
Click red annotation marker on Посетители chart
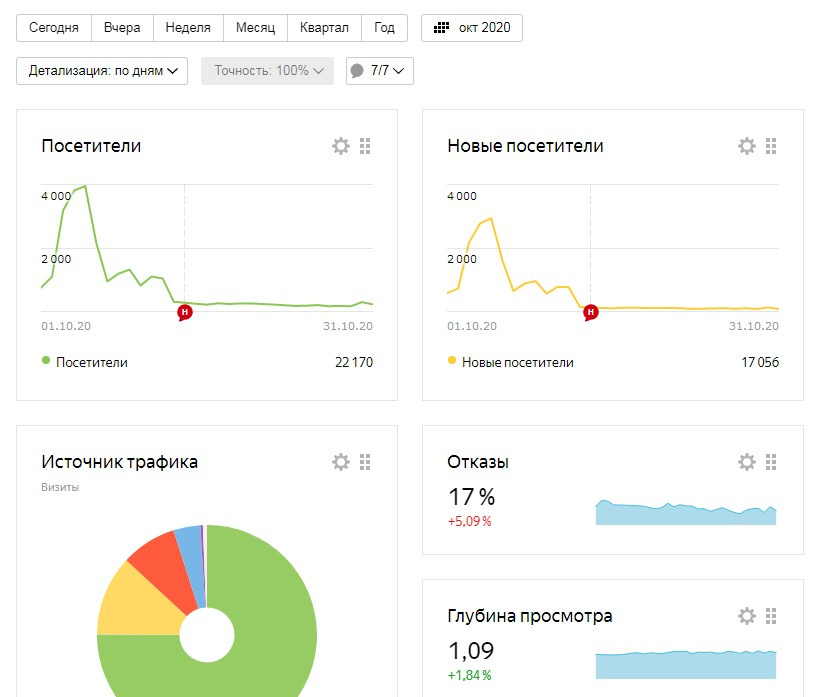185,312
